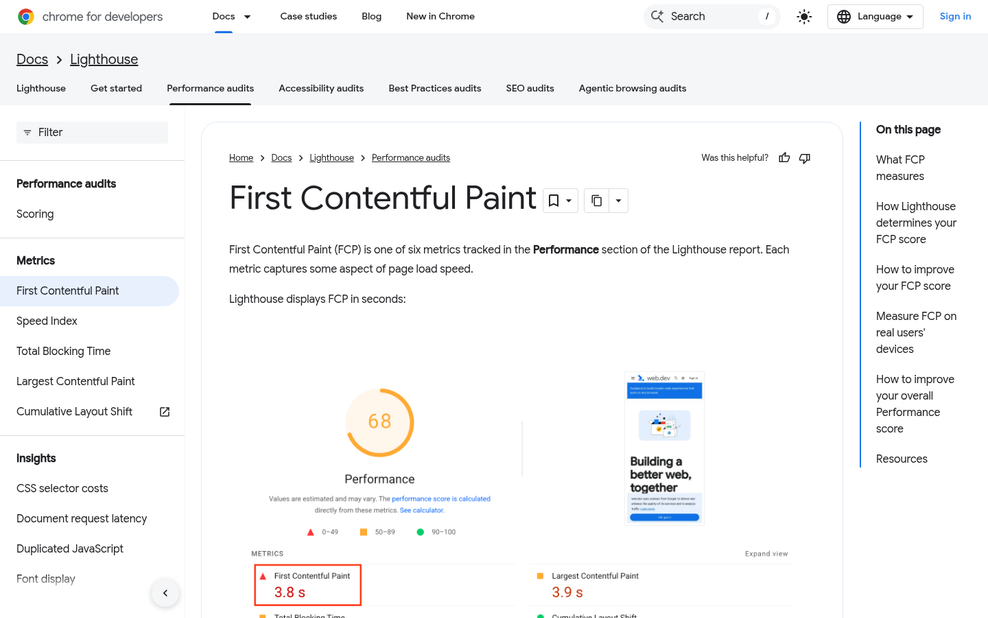Image resolution: width=988 pixels, height=618 pixels.
Task: Jump to Measure FCP on real users' devices
Action: (x=916, y=333)
